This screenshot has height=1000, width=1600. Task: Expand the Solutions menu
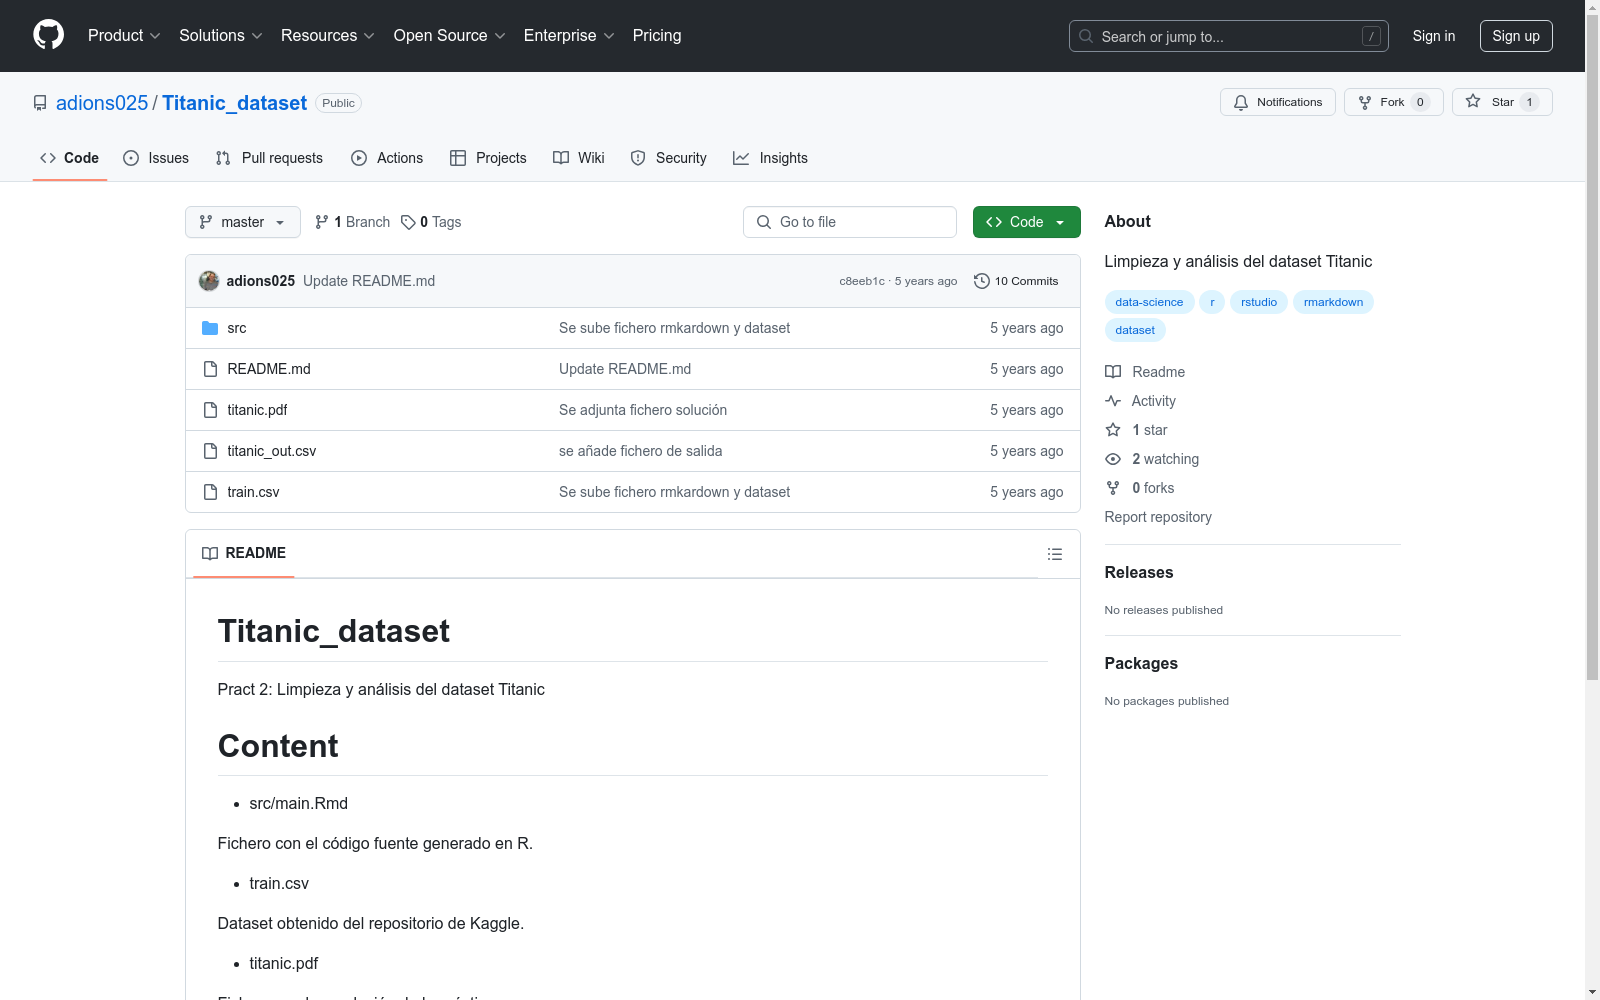(x=221, y=35)
